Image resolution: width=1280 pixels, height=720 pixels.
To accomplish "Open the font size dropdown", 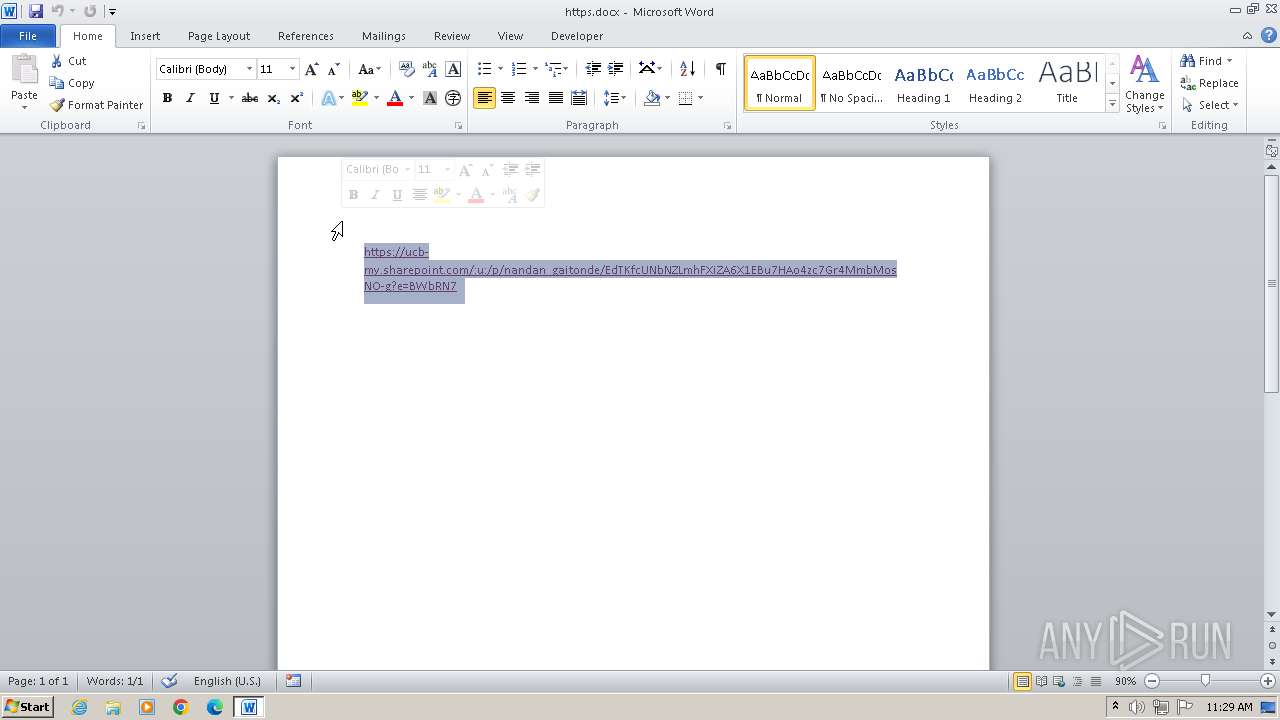I will pyautogui.click(x=292, y=69).
